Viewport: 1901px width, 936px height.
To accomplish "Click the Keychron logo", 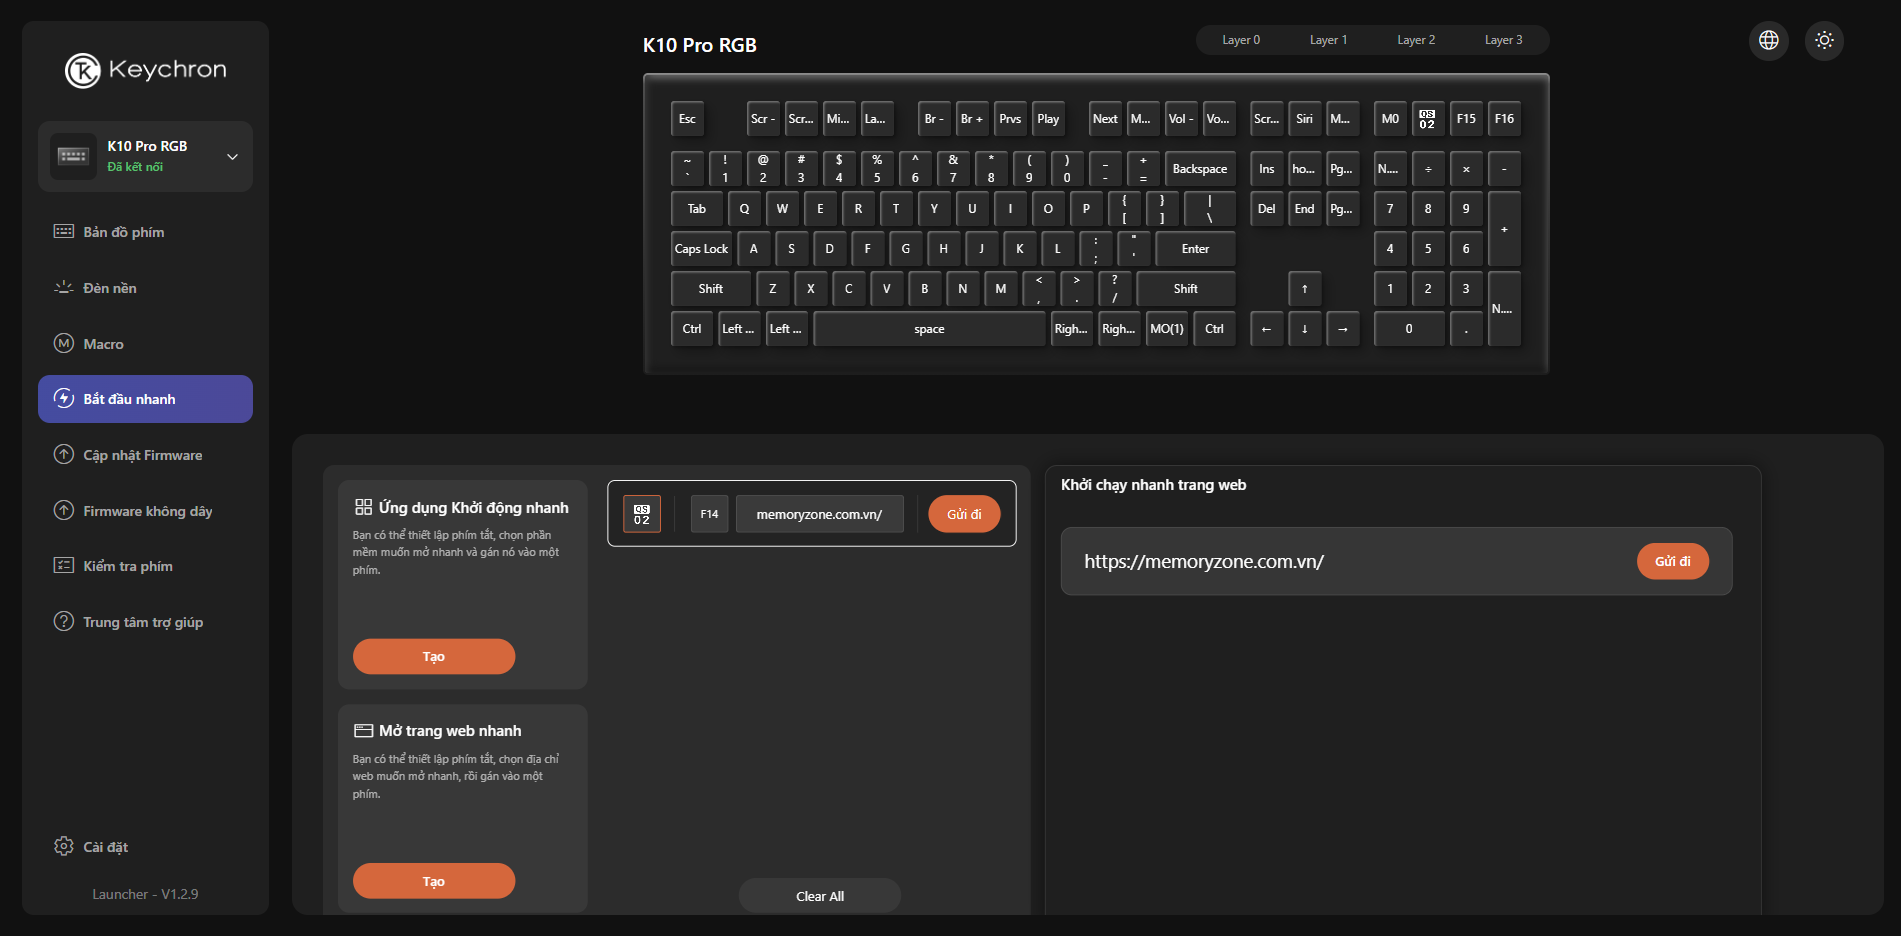I will [x=146, y=70].
